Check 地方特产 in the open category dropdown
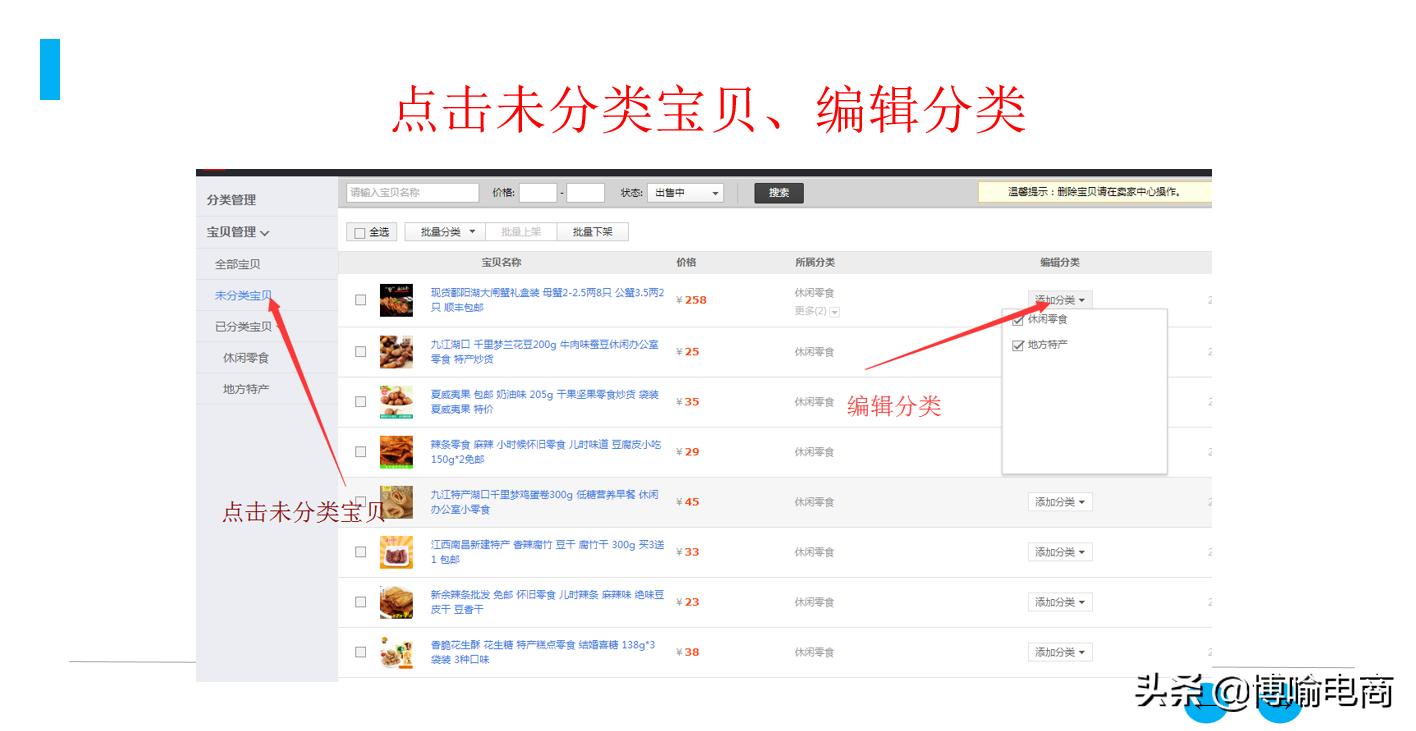Image resolution: width=1416 pixels, height=731 pixels. click(x=1019, y=344)
